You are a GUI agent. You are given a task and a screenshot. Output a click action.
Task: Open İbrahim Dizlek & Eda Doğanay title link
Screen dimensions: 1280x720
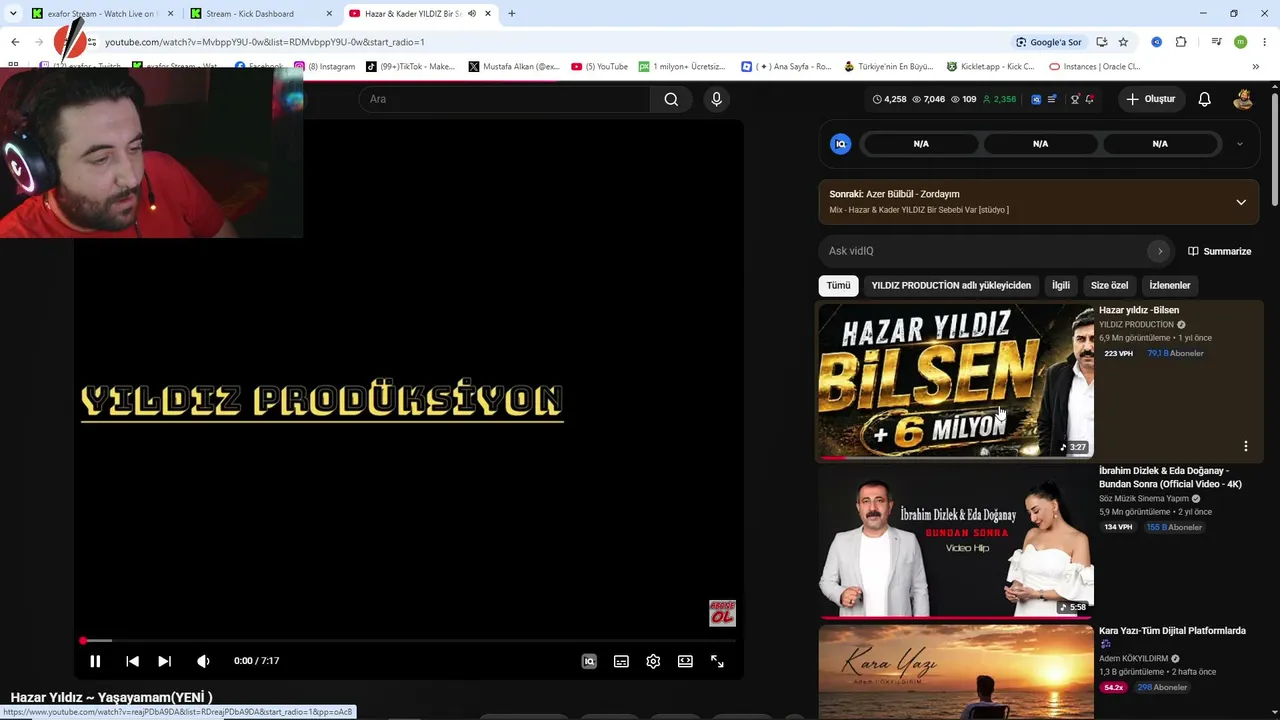(x=1170, y=477)
